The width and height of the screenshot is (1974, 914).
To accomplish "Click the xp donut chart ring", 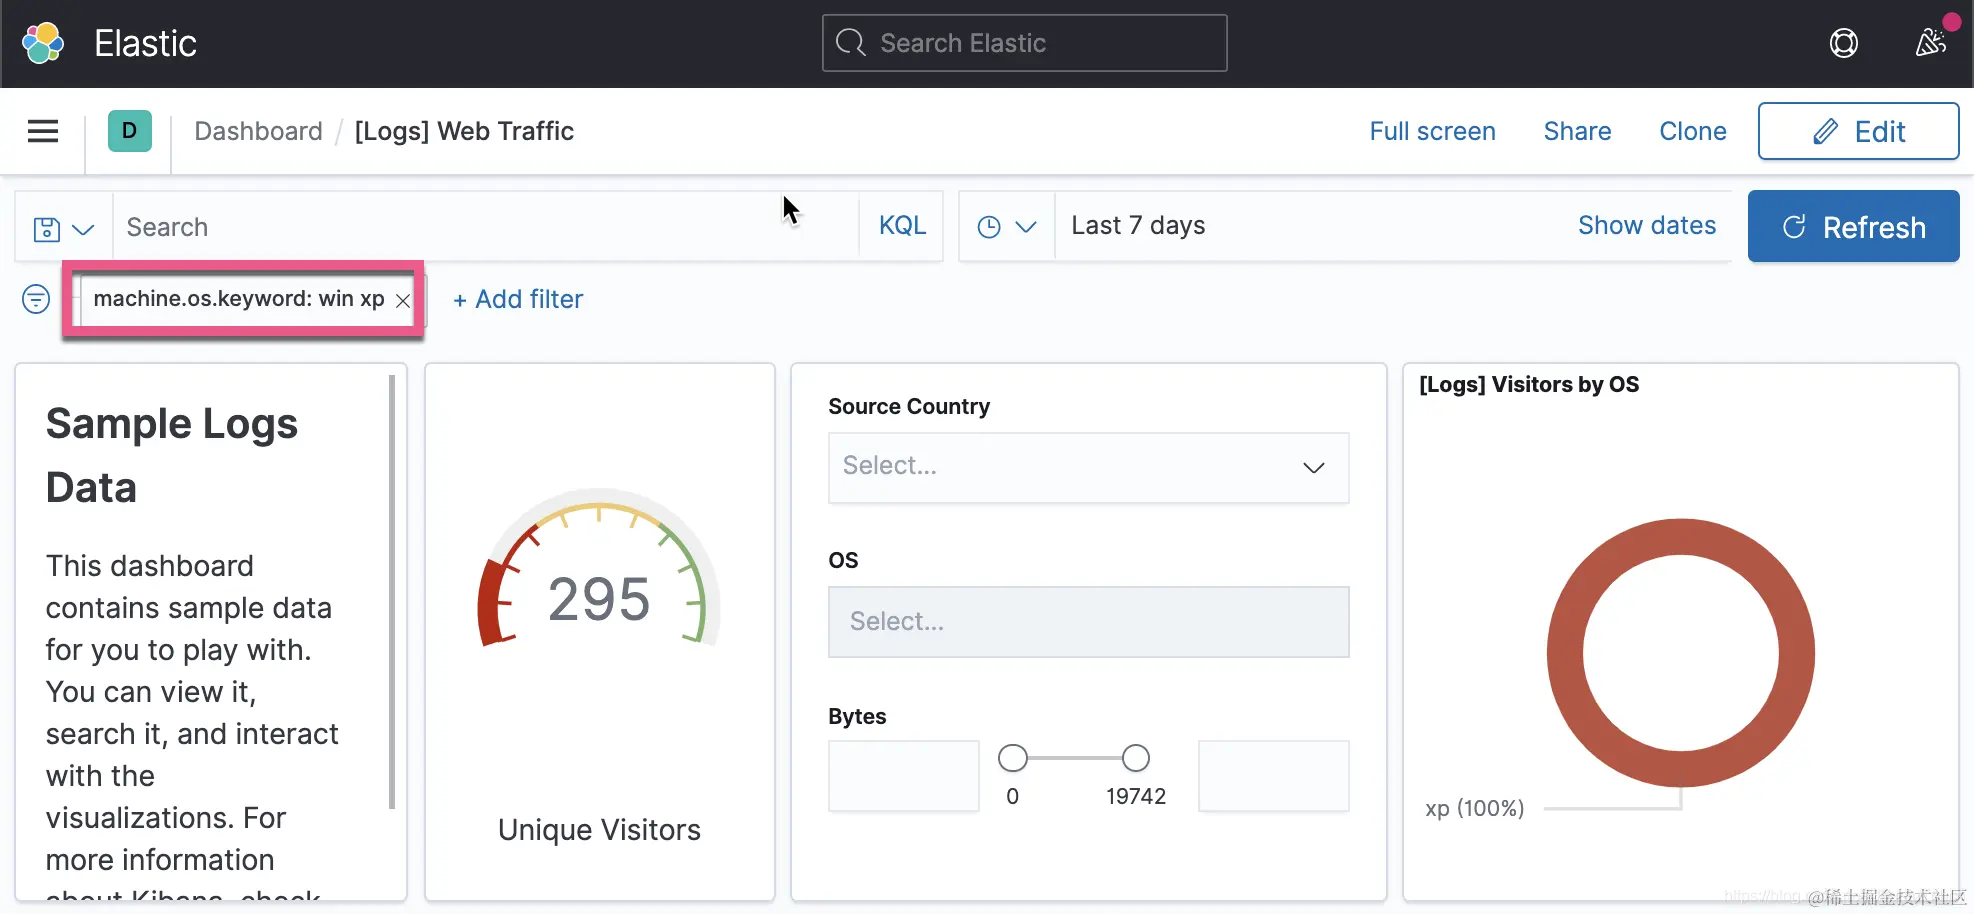I will click(x=1564, y=654).
